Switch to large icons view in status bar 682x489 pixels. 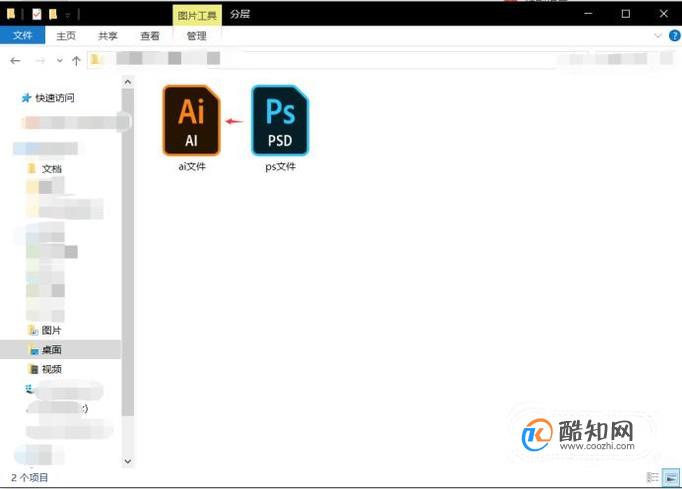pos(671,477)
